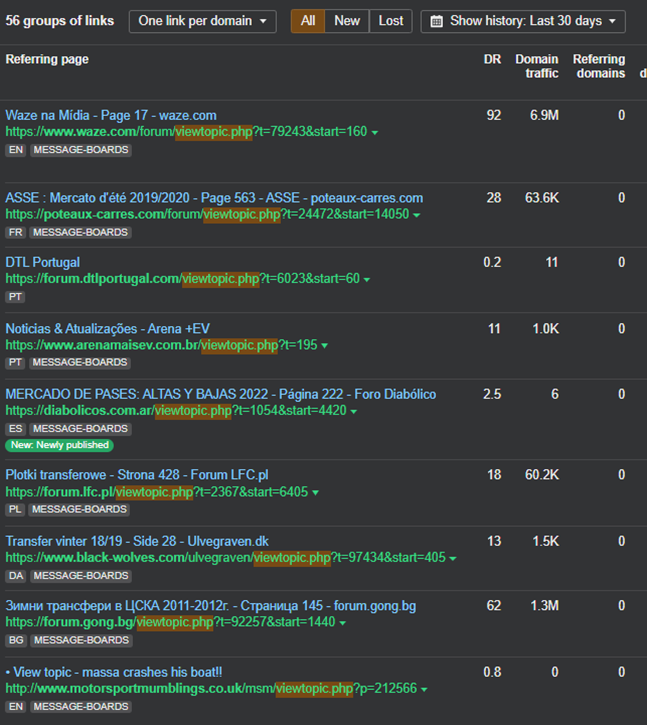Click BG language tag under forum.gong.bg row
The height and width of the screenshot is (725, 647).
click(x=16, y=640)
